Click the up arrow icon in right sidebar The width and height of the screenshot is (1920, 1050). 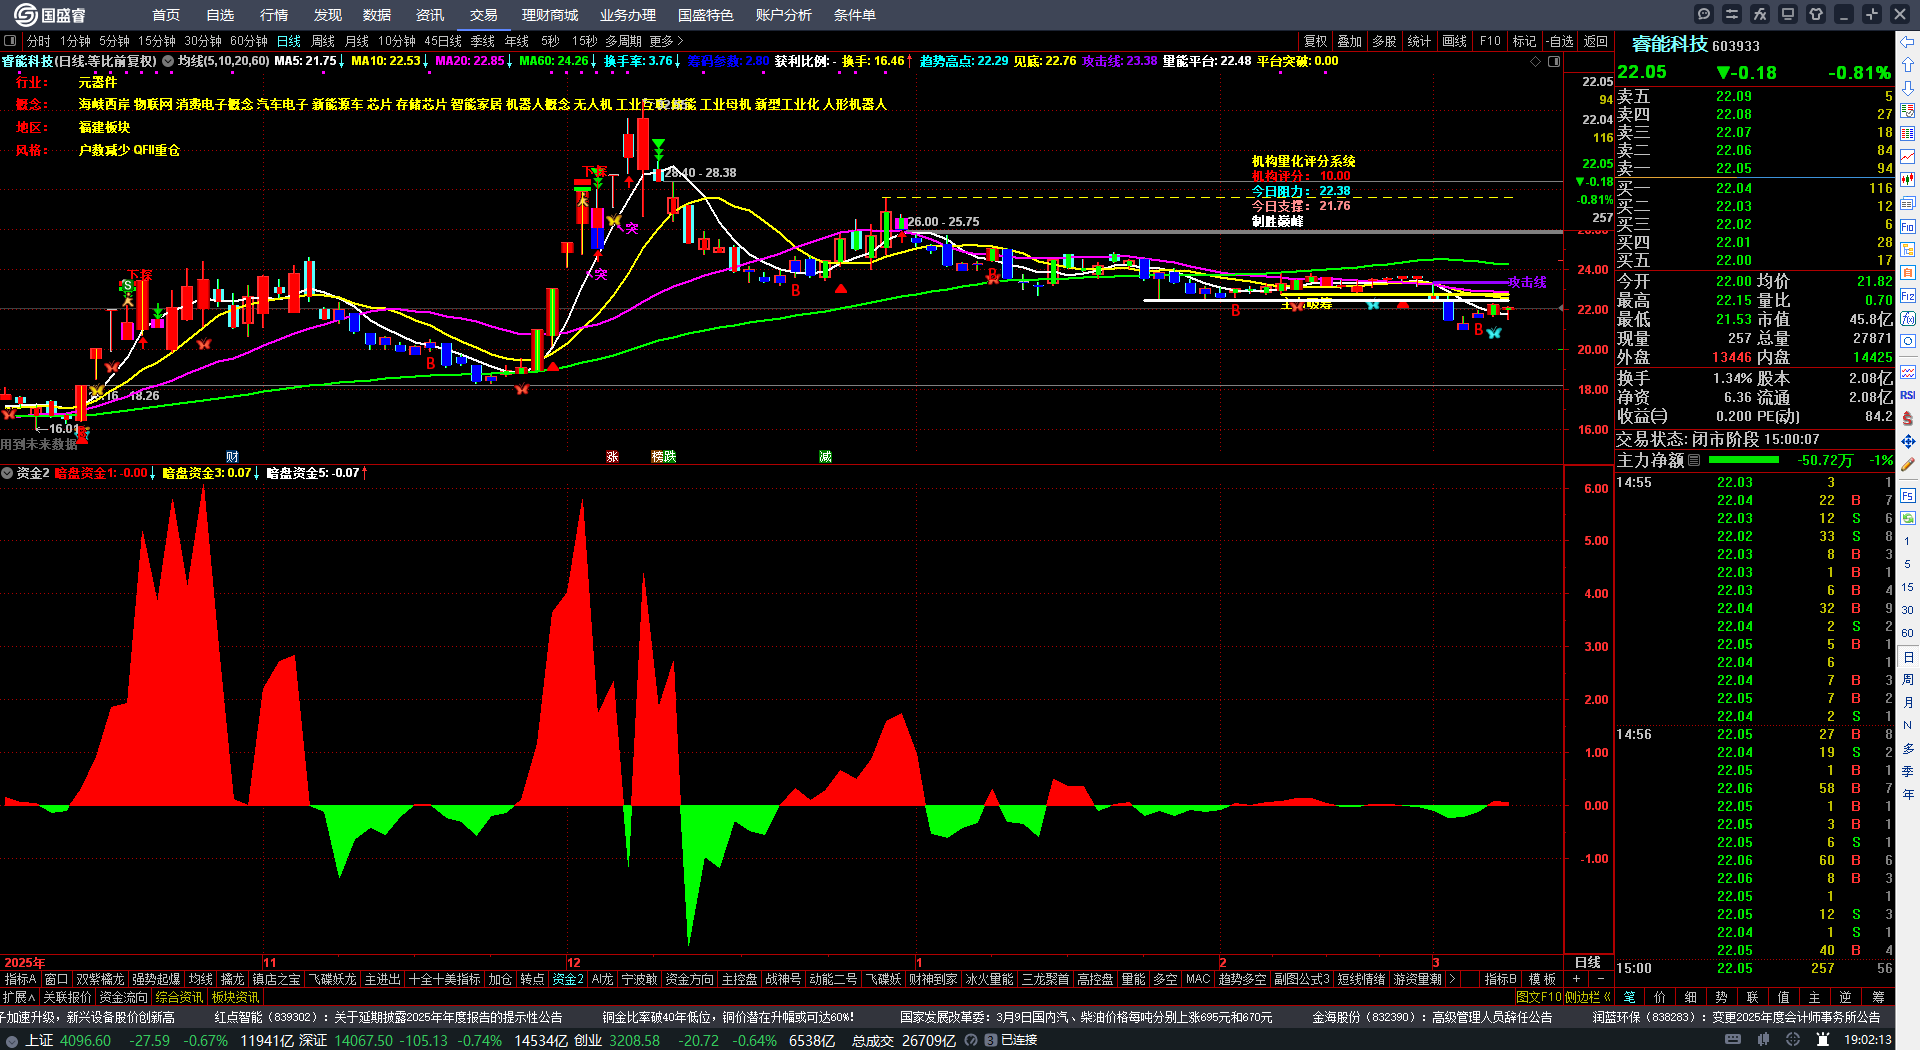tap(1908, 64)
